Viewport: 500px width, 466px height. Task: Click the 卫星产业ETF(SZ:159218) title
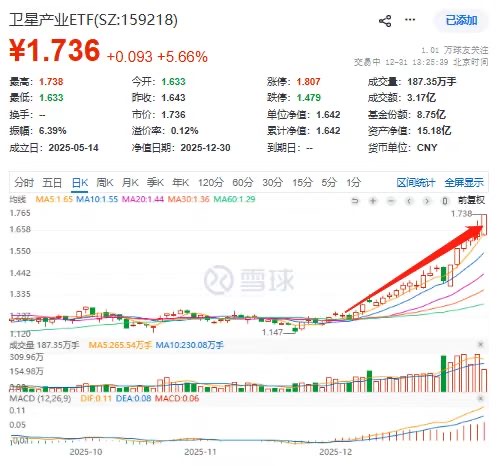click(93, 20)
